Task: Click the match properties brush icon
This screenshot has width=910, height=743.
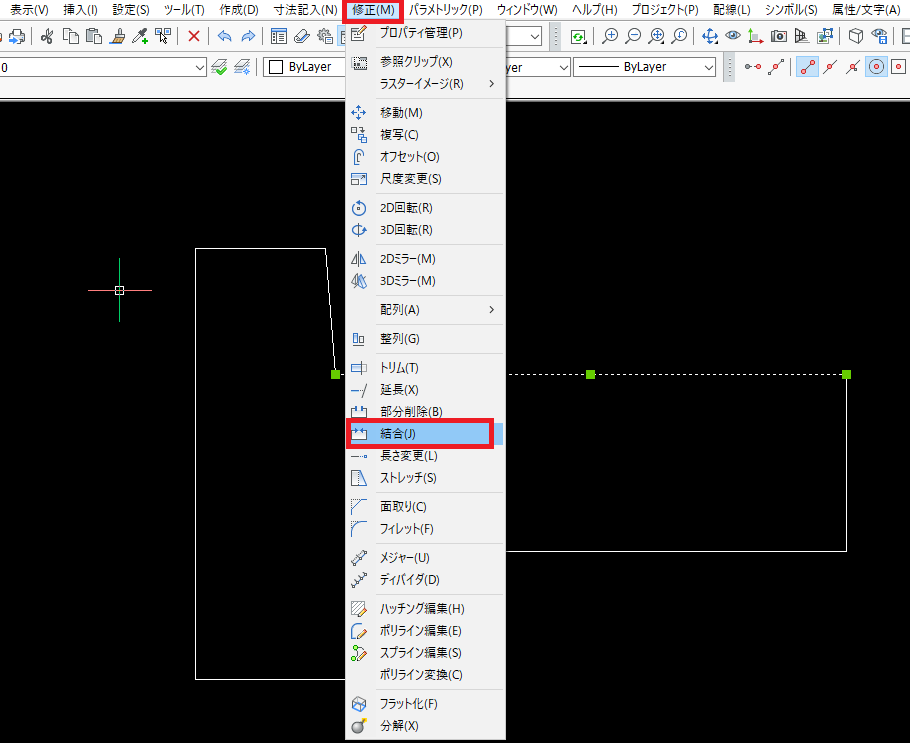Action: tap(117, 37)
